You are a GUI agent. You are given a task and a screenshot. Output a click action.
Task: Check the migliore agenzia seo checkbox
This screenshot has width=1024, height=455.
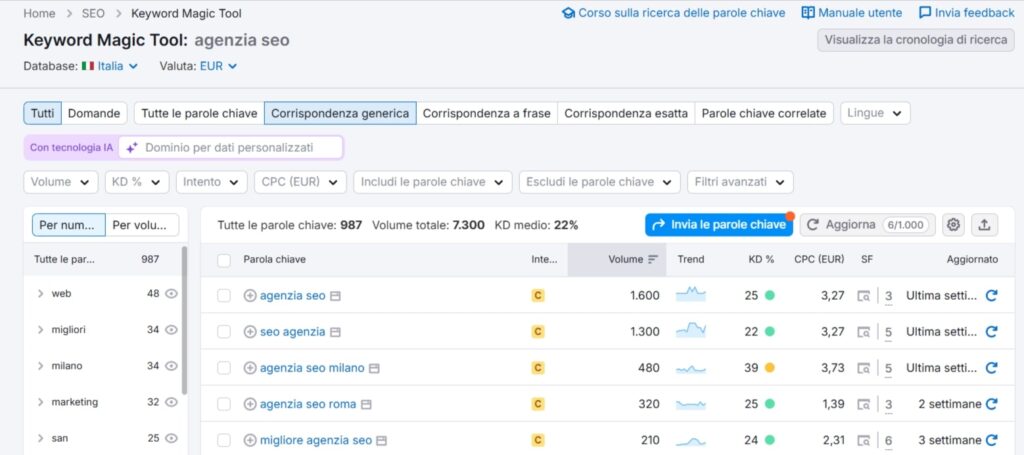coord(224,441)
